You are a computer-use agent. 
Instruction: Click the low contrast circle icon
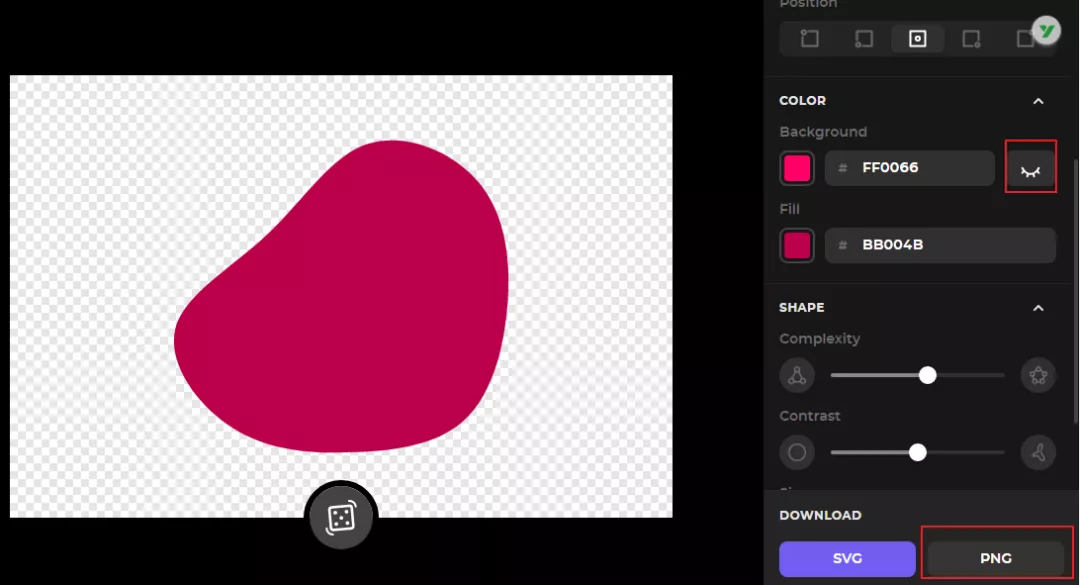(797, 453)
